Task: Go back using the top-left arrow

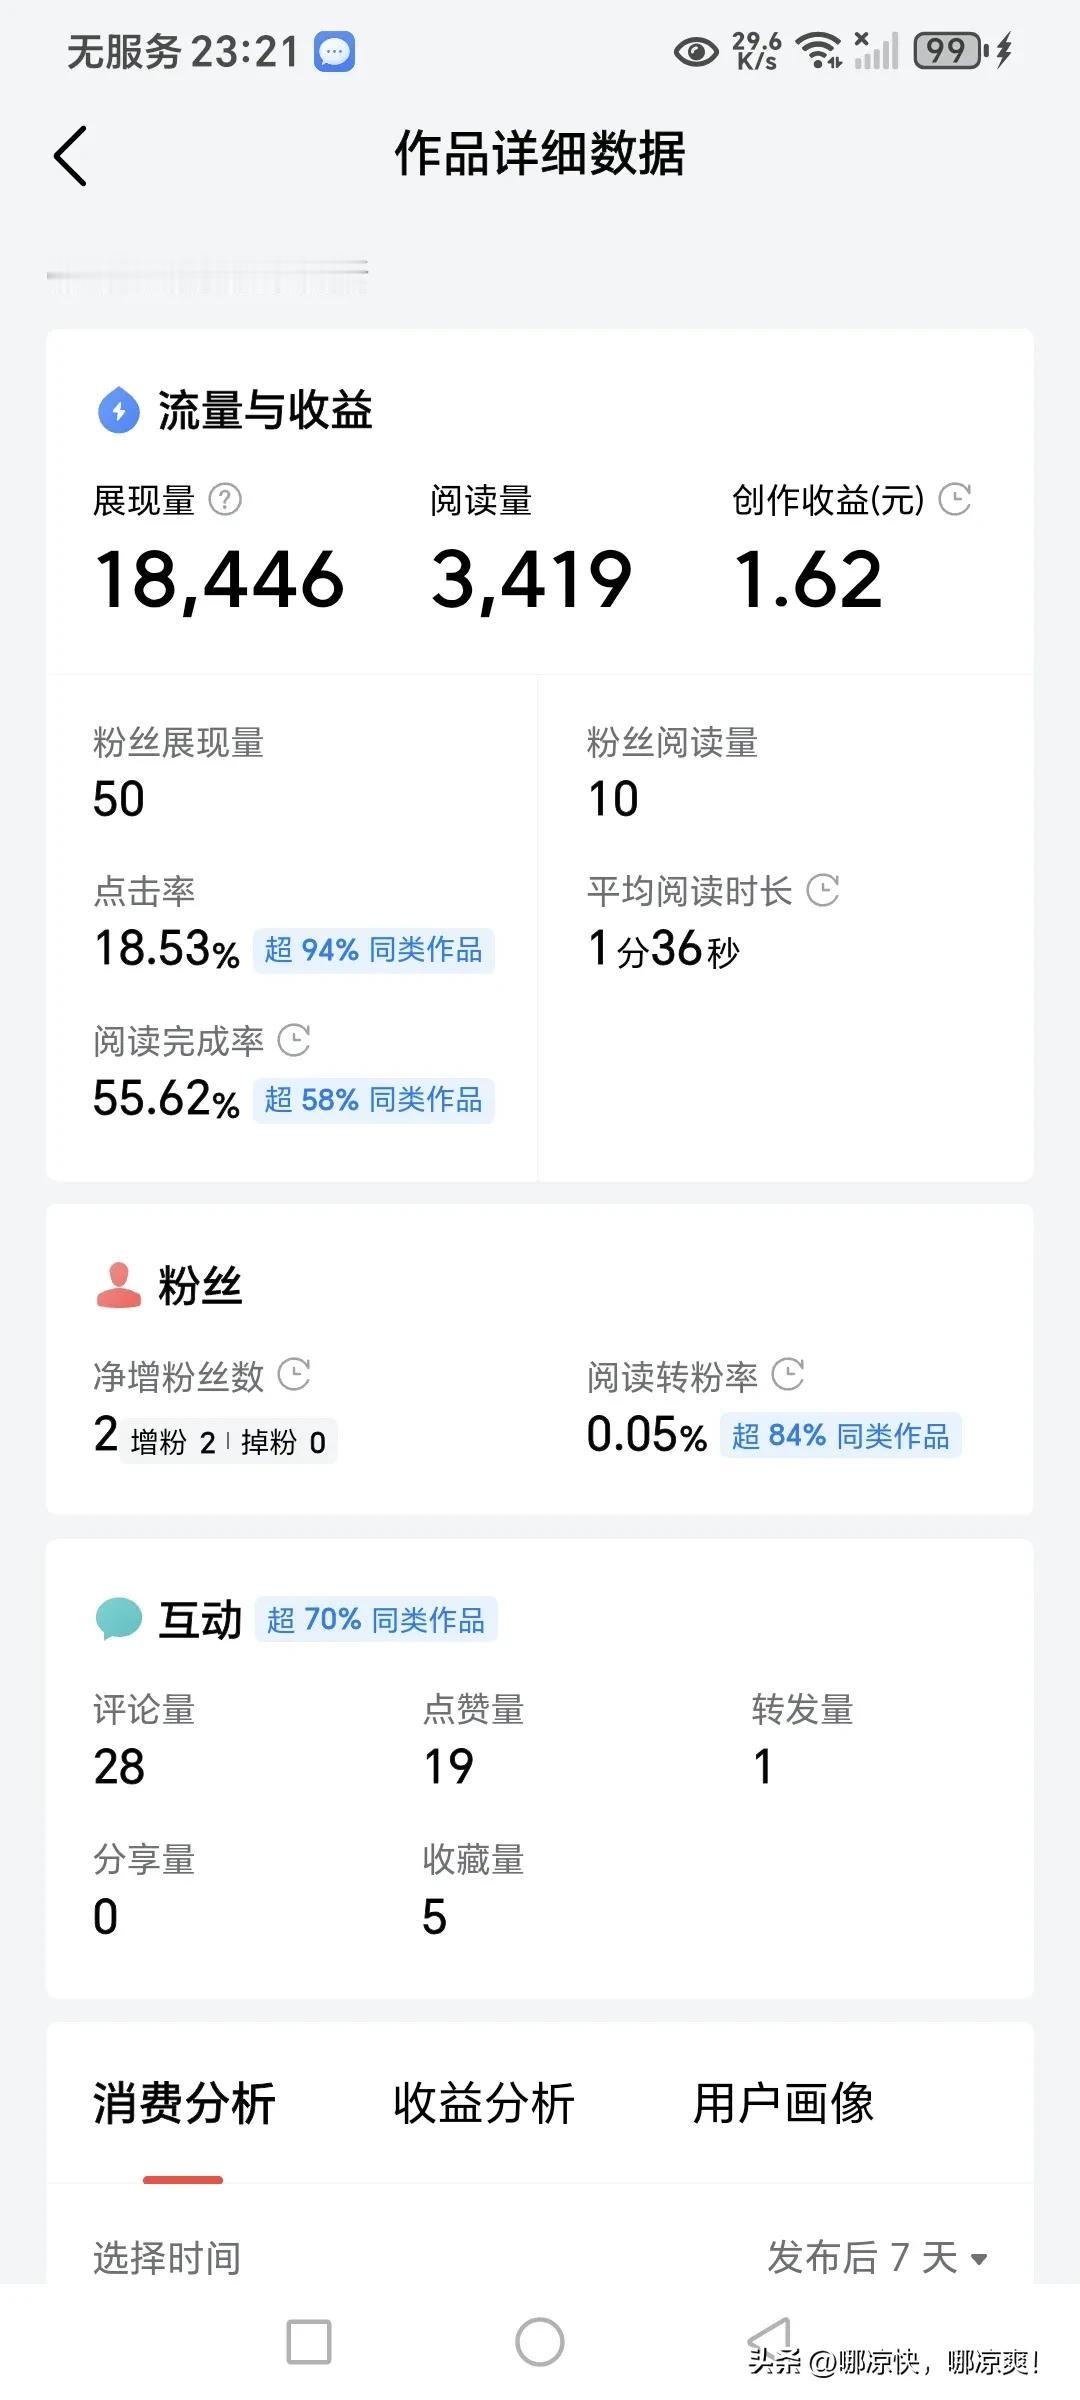Action: tap(70, 155)
